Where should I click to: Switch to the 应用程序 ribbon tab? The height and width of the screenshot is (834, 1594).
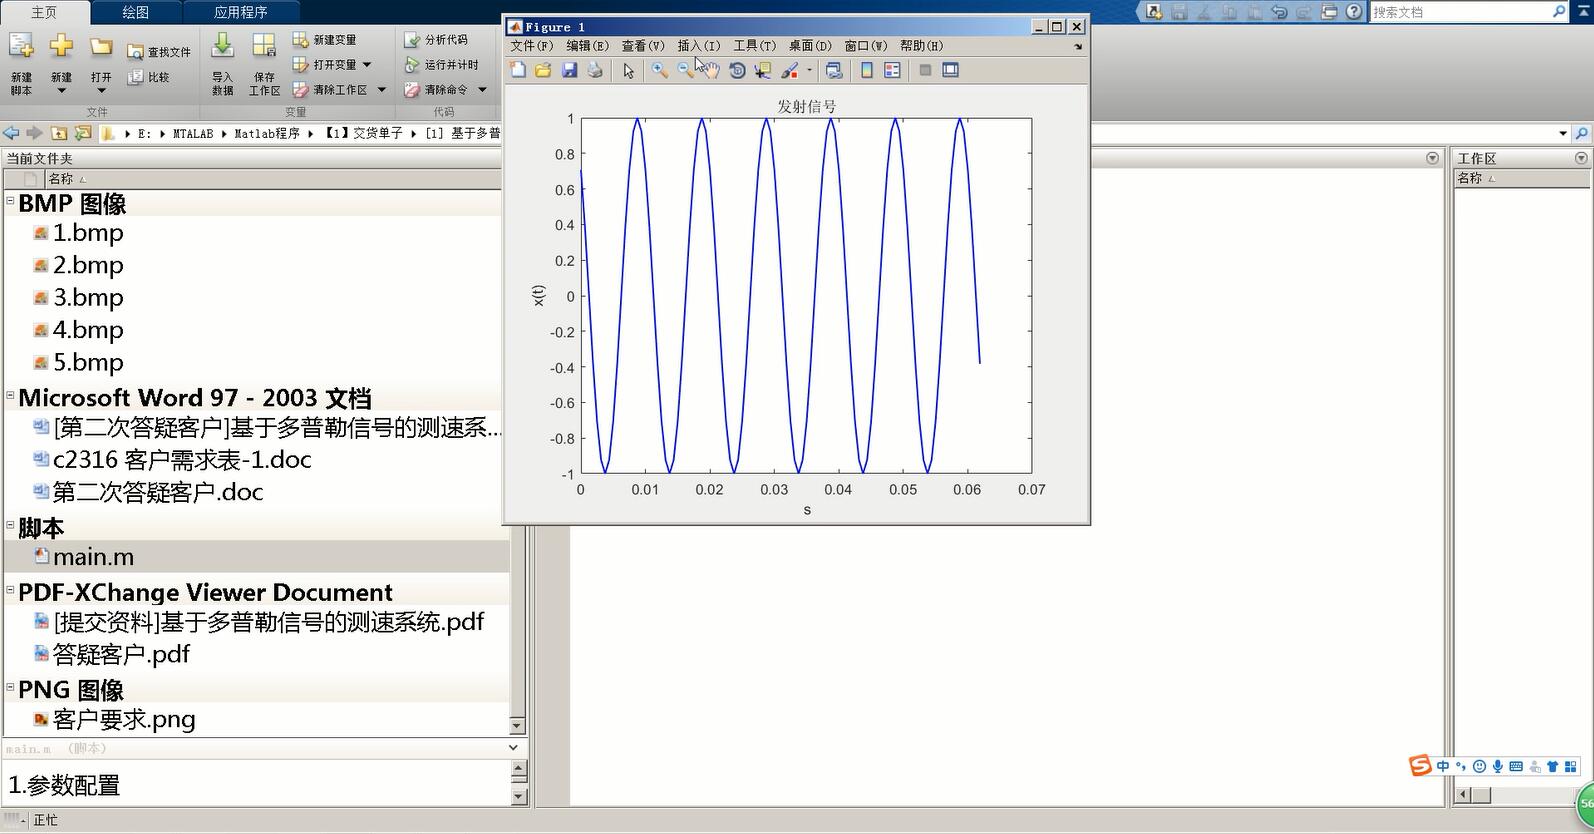click(x=241, y=12)
